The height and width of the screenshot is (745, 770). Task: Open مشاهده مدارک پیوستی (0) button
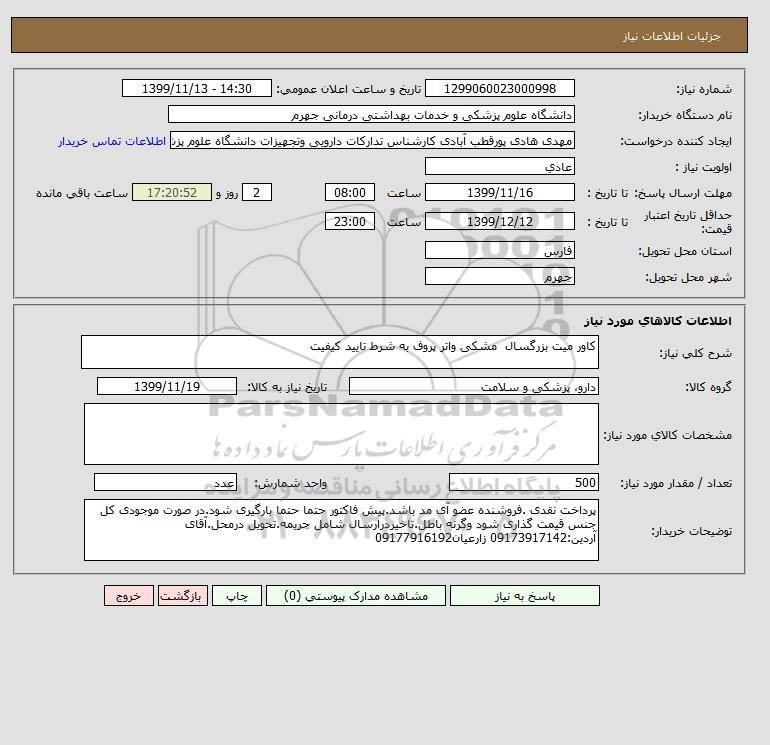(356, 596)
